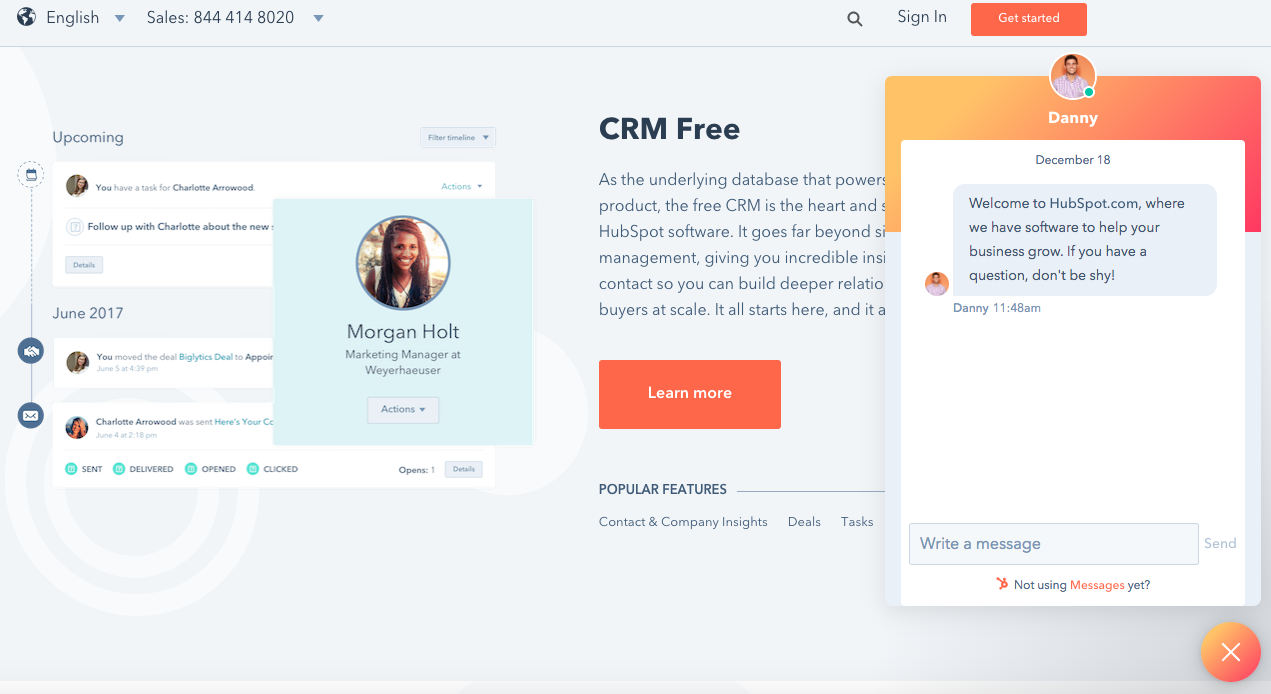
Task: Open the Here's Your Co... email link
Action: pos(243,422)
